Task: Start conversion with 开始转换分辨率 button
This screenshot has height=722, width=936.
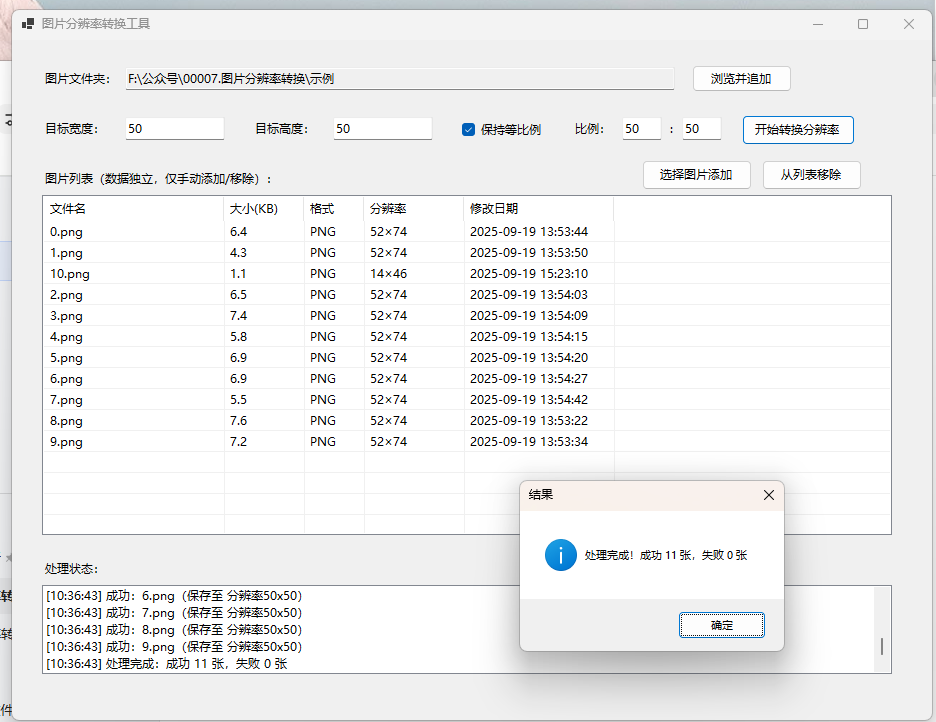Action: (798, 129)
